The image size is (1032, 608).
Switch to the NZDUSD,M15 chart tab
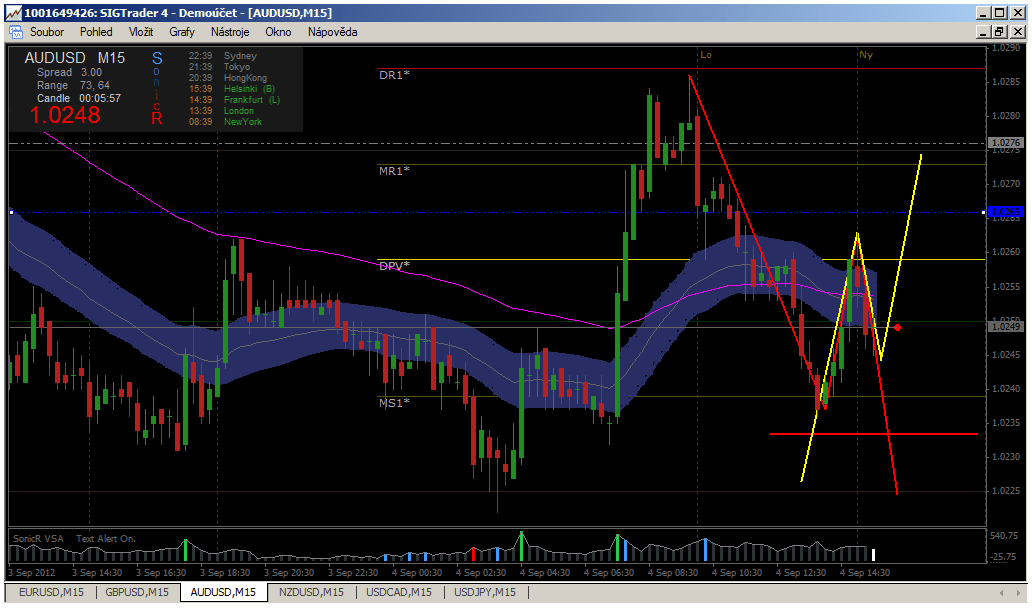[x=311, y=592]
